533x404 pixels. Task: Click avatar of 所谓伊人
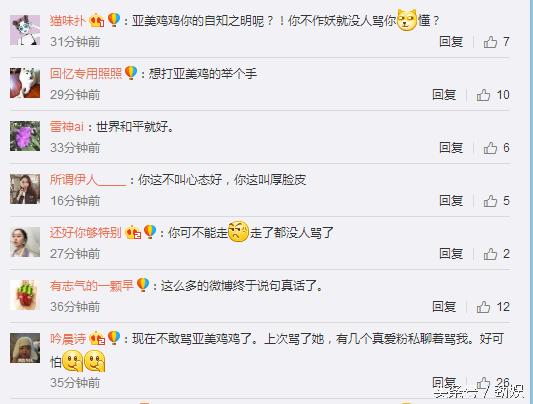[x=25, y=189]
